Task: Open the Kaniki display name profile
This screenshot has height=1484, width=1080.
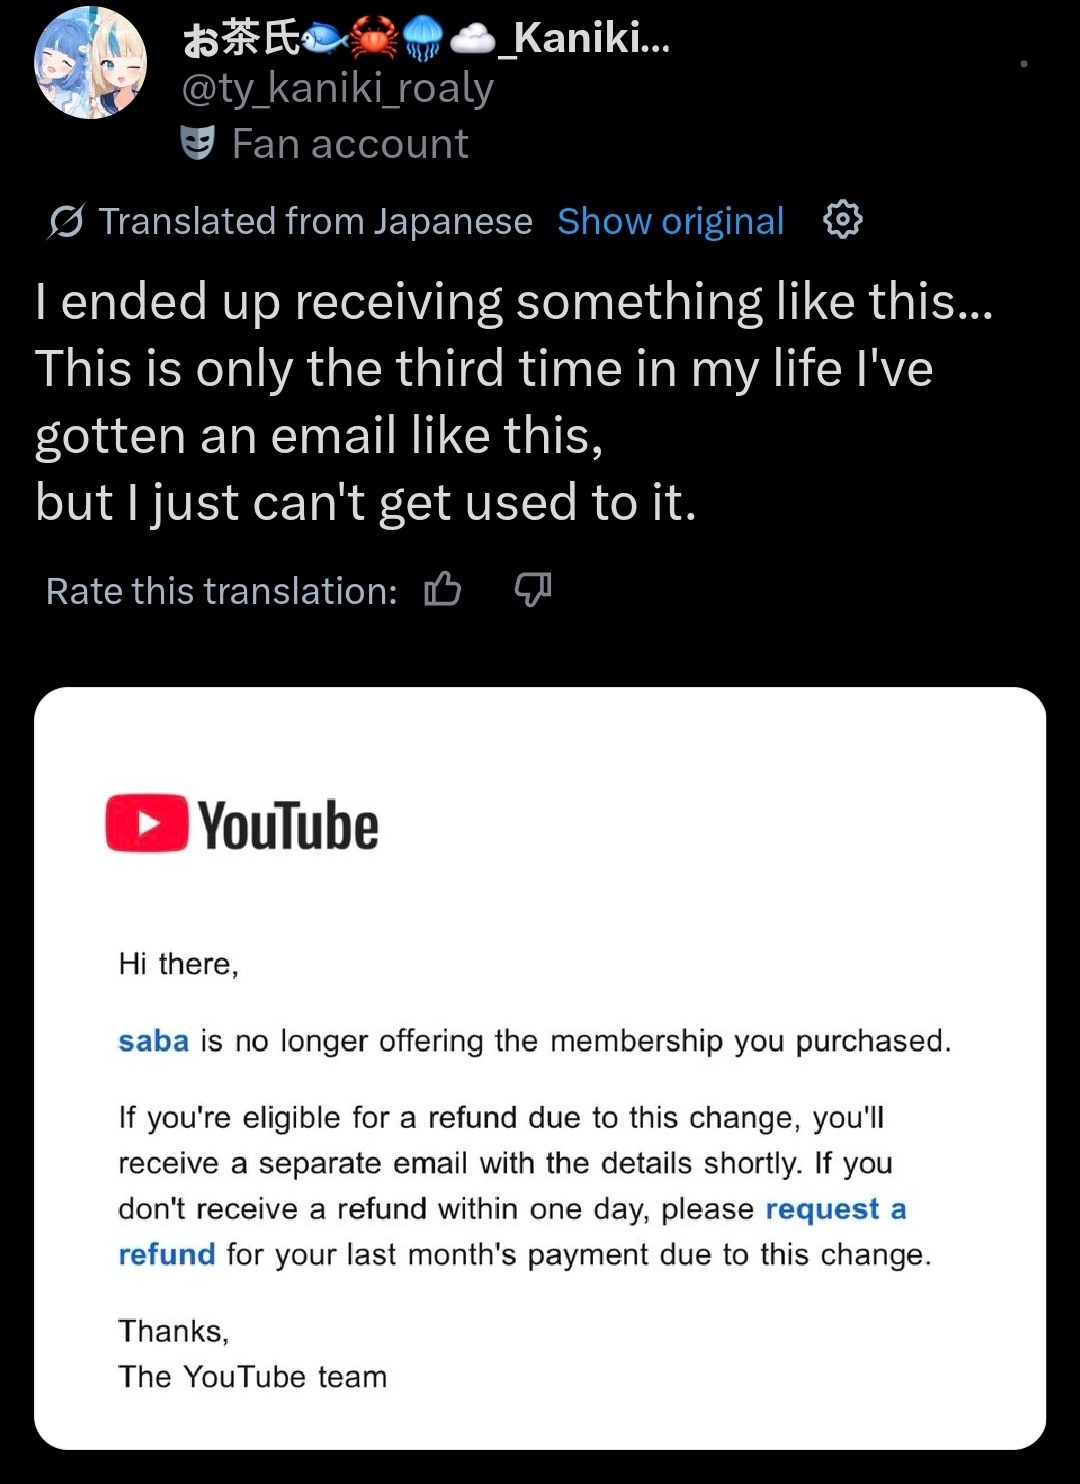Action: click(426, 38)
